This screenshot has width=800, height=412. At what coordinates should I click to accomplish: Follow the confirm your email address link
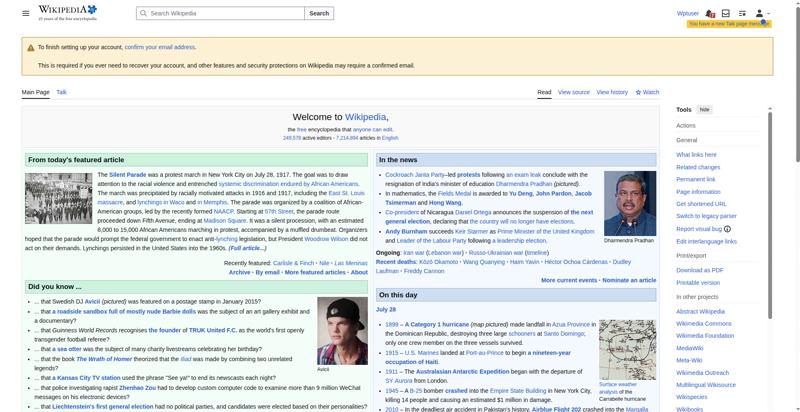tap(160, 47)
